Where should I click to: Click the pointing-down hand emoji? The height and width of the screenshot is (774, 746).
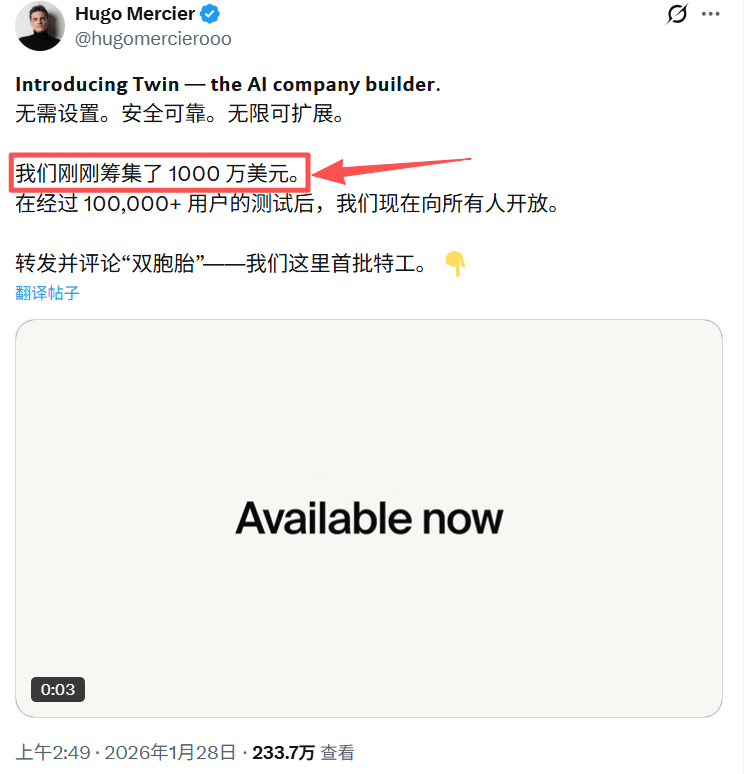point(455,264)
